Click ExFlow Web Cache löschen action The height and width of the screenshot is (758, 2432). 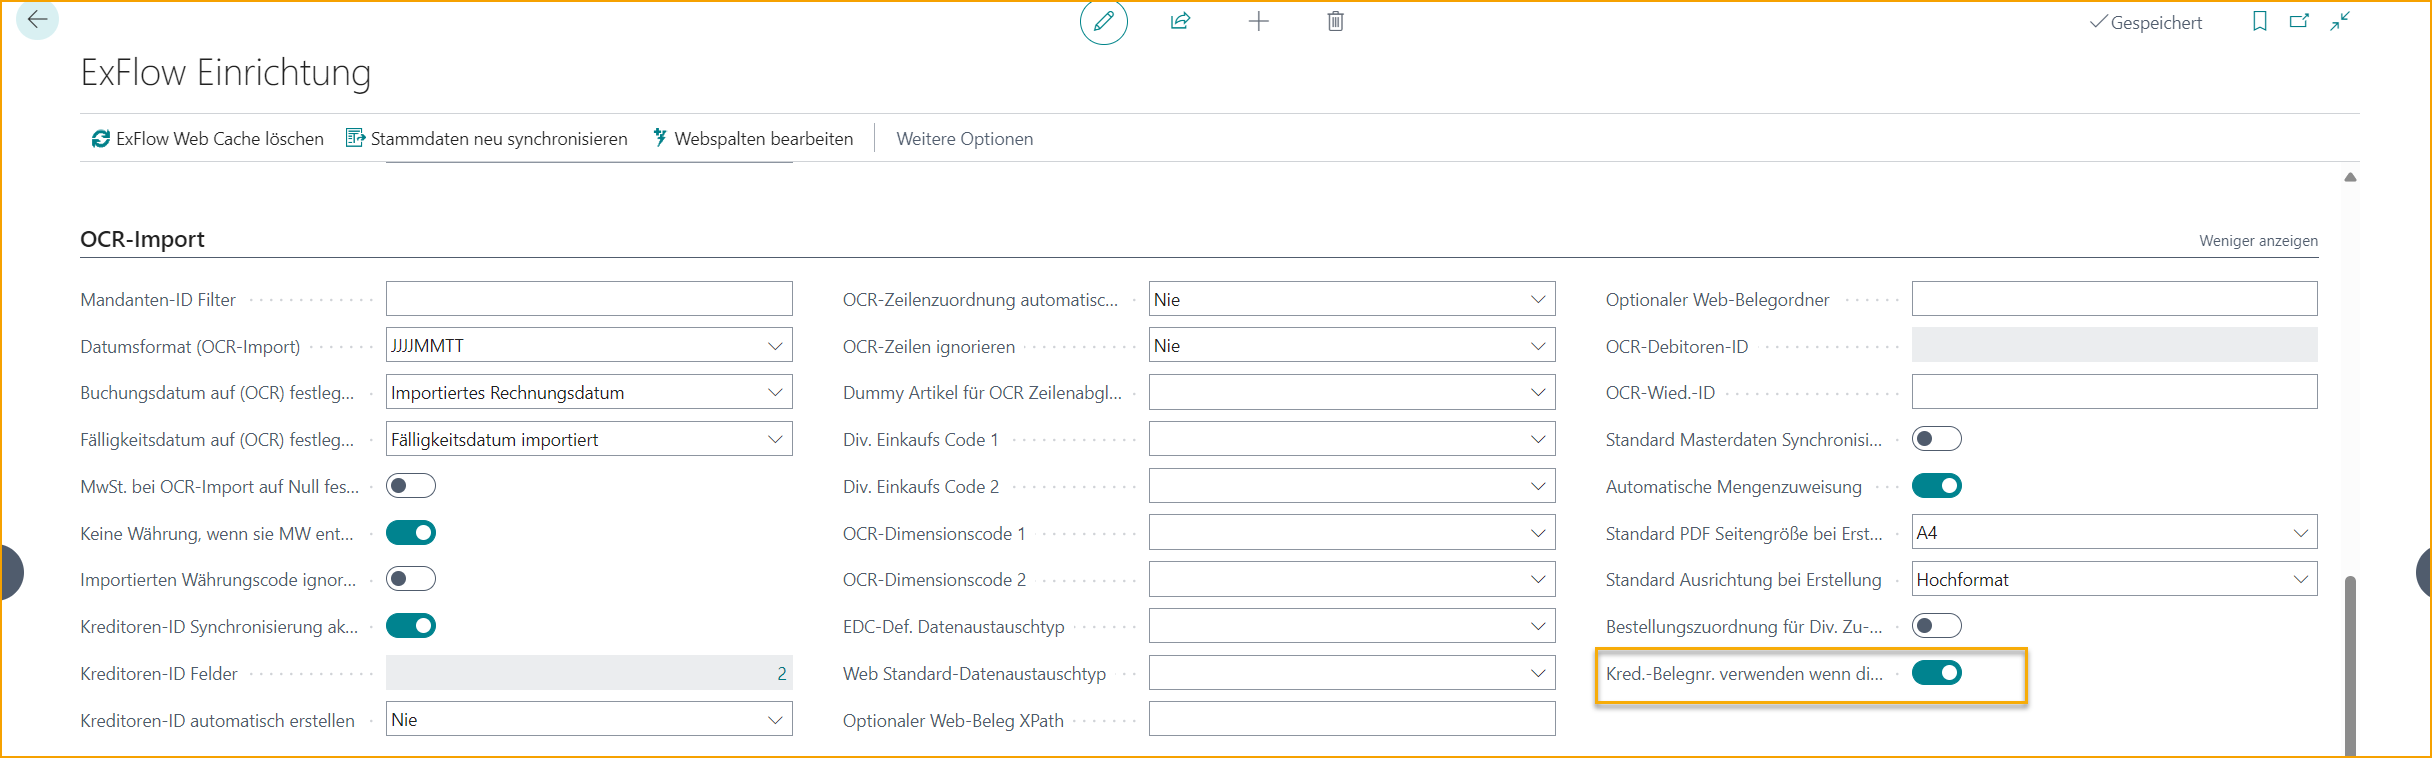(x=208, y=139)
